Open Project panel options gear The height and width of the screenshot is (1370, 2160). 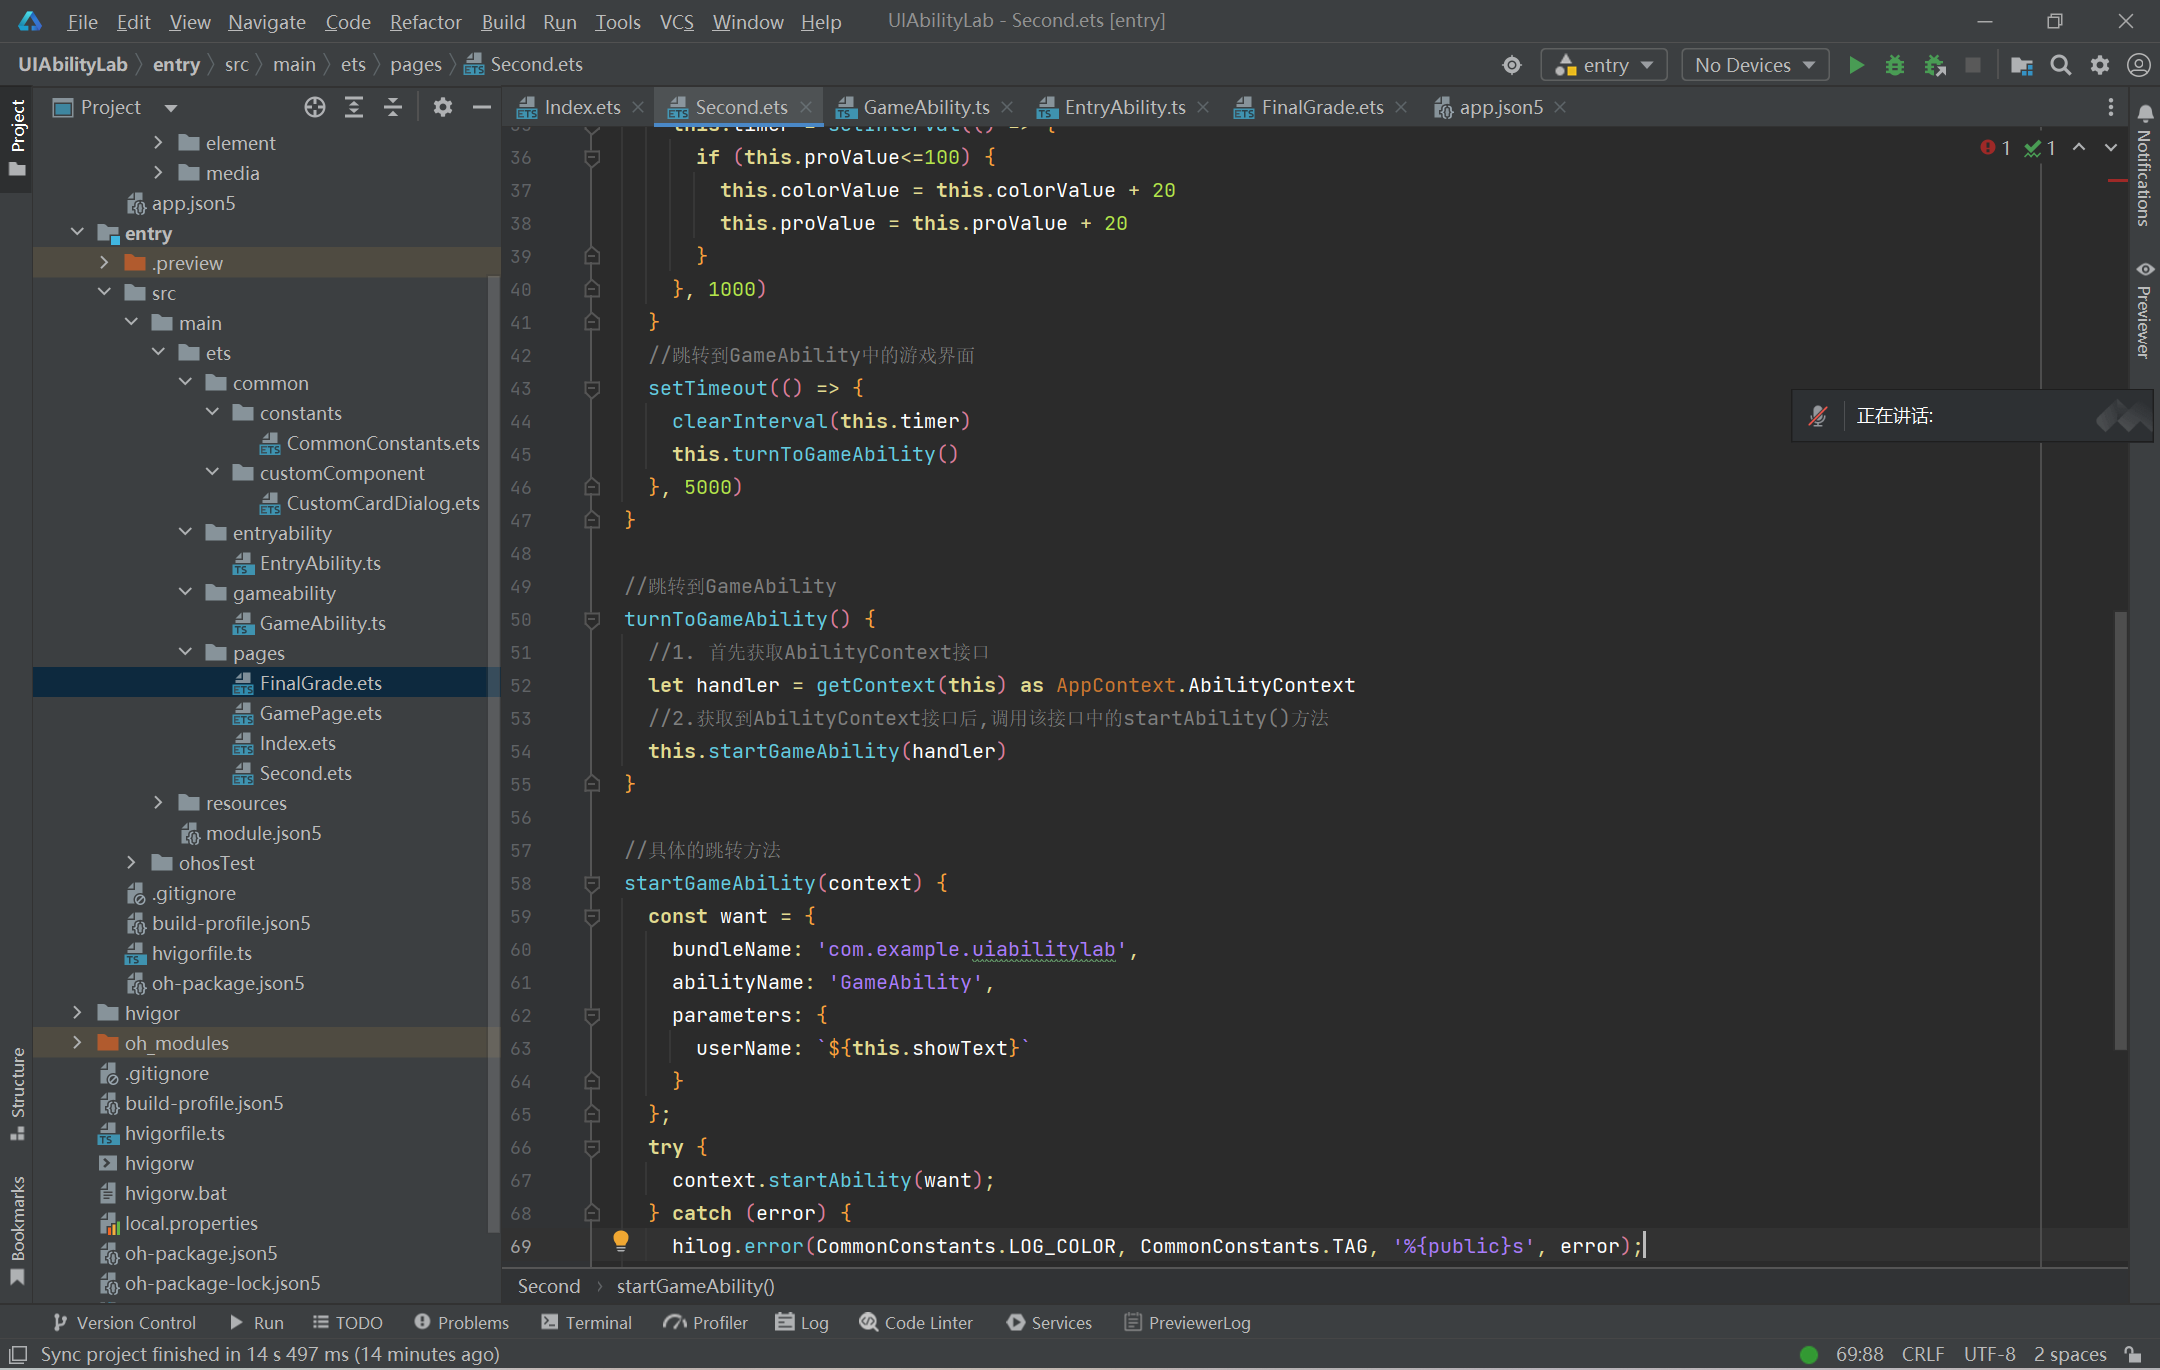[x=443, y=107]
